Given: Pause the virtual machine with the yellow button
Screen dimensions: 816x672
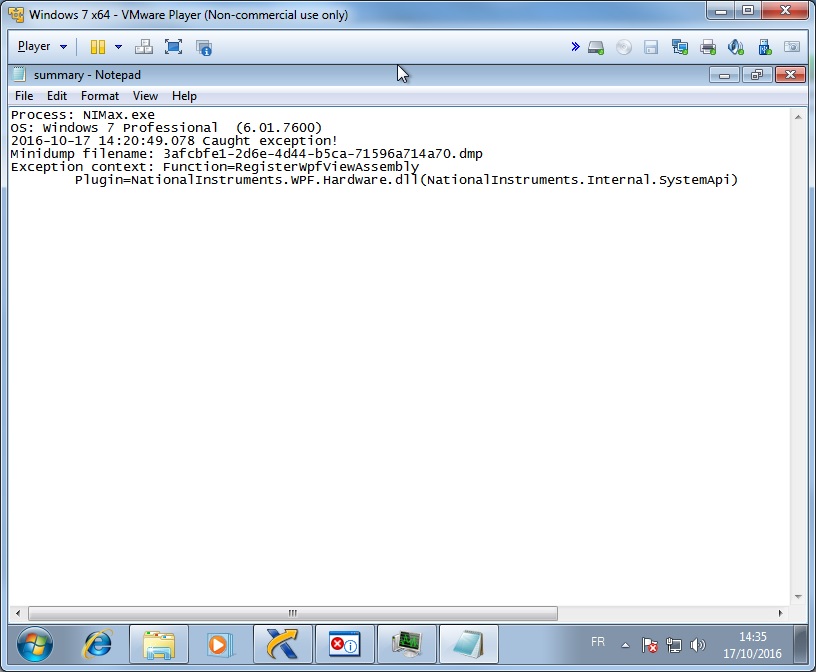Looking at the screenshot, I should (98, 47).
